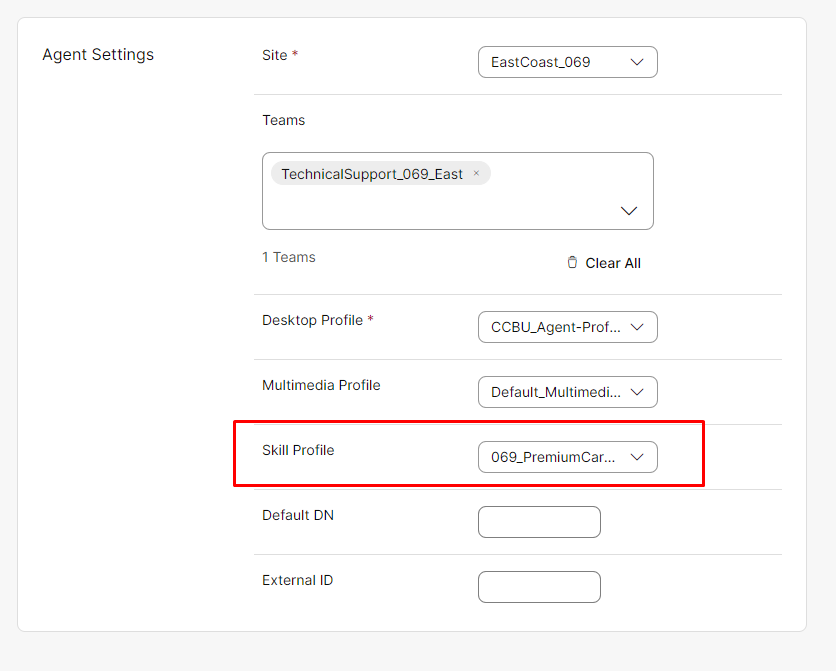Image resolution: width=836 pixels, height=671 pixels.
Task: Open the Skill Profile dropdown
Action: 567,457
